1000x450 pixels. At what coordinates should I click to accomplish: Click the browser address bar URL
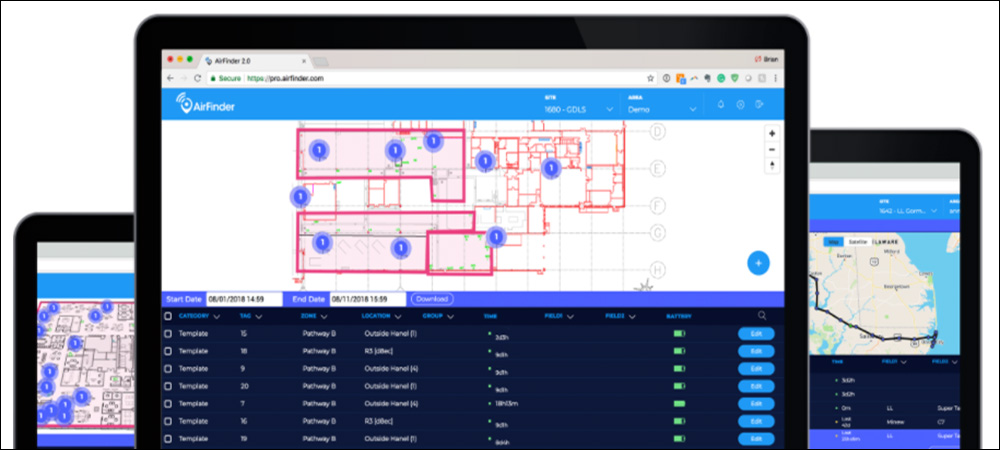pyautogui.click(x=286, y=78)
